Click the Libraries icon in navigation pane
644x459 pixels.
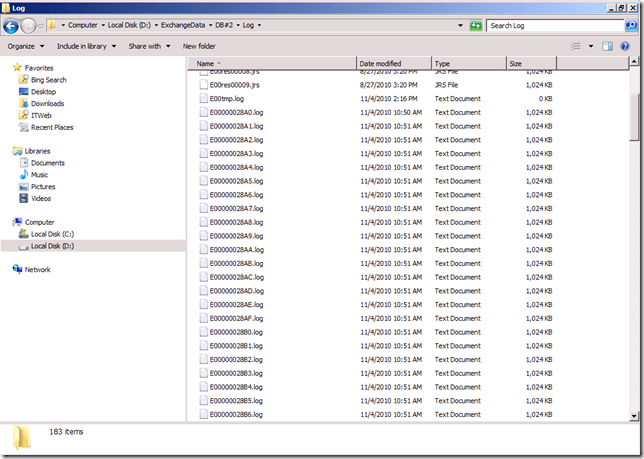[17, 151]
